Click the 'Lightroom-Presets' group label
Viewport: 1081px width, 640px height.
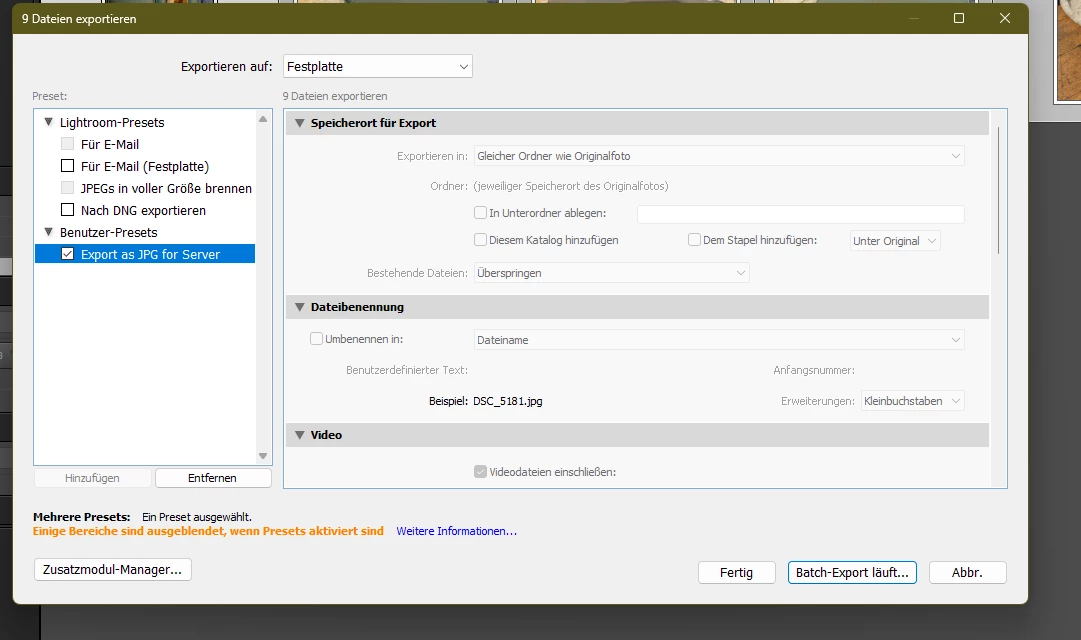tap(112, 123)
